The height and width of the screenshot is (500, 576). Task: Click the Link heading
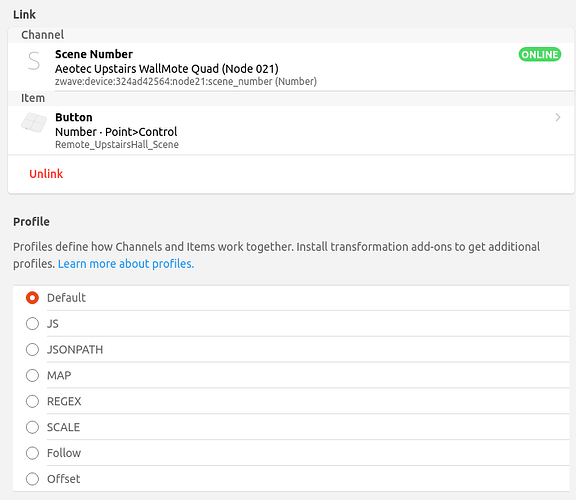tap(25, 14)
